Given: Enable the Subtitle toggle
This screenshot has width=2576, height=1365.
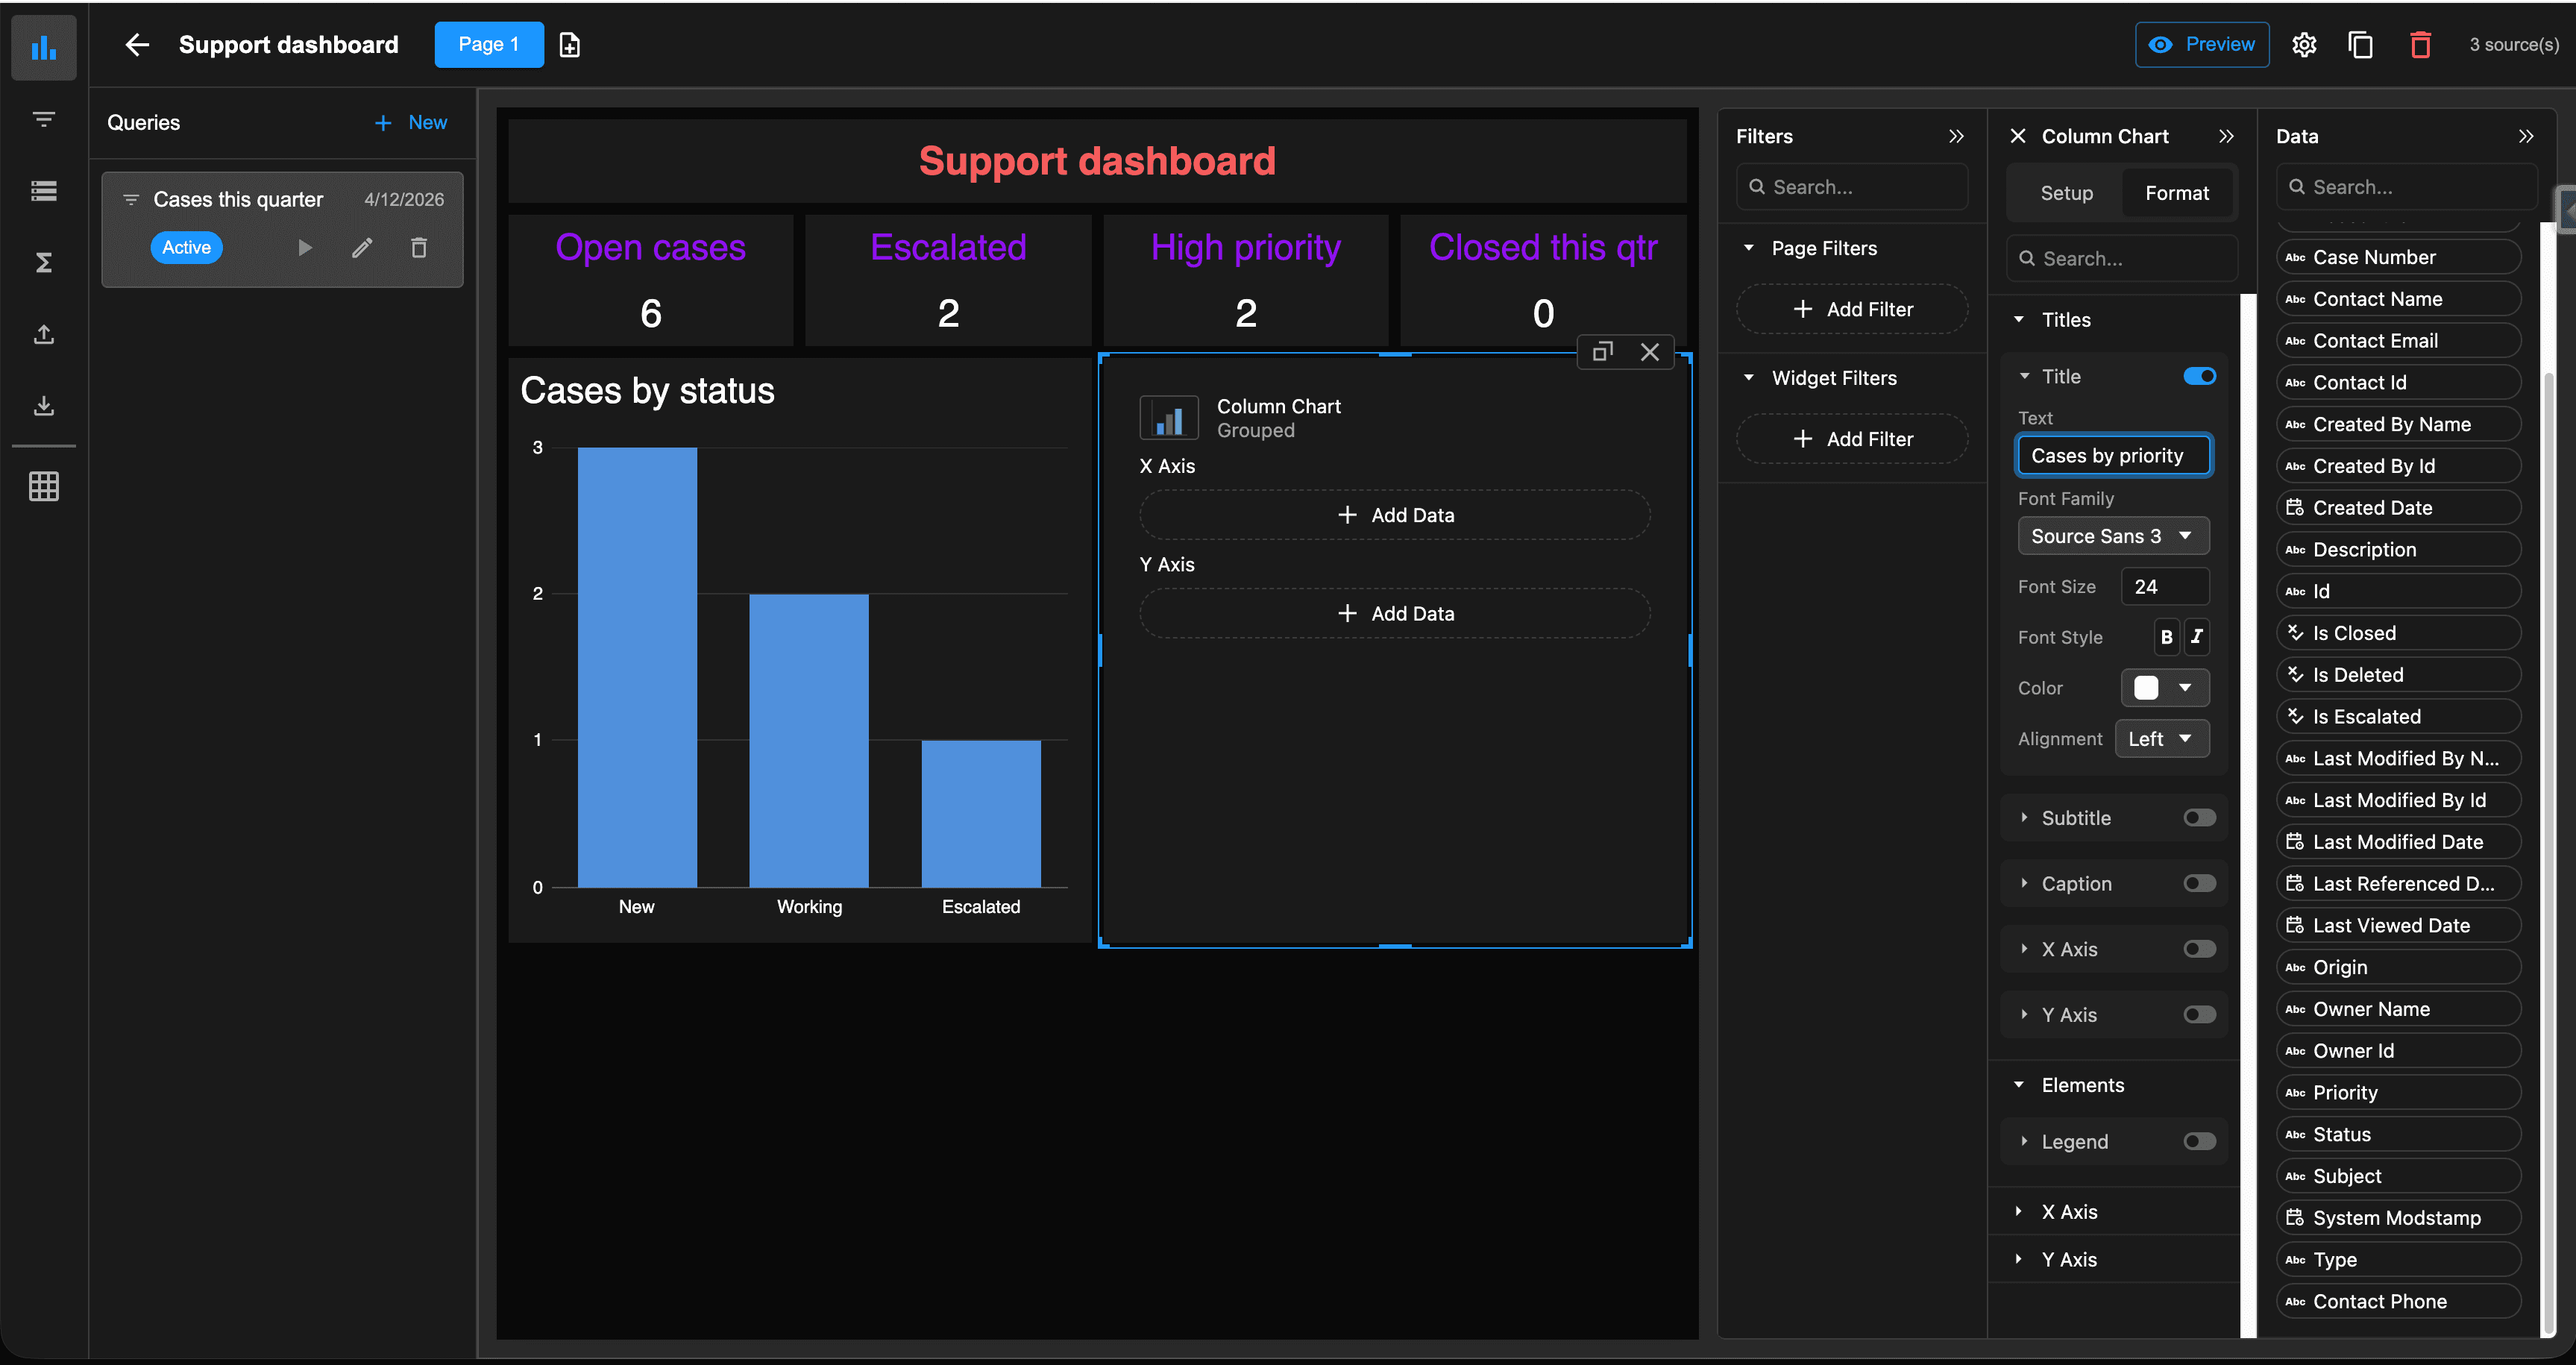Looking at the screenshot, I should [2199, 818].
